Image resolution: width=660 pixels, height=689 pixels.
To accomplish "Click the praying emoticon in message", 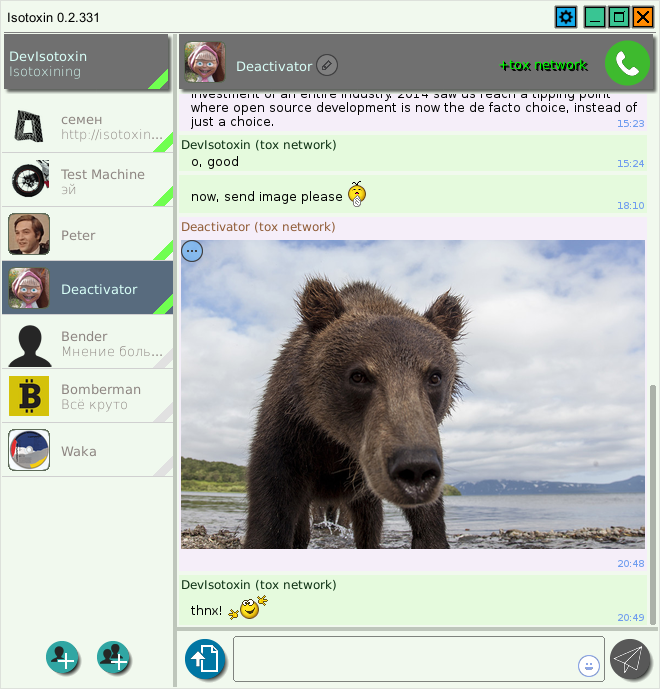I will click(357, 194).
